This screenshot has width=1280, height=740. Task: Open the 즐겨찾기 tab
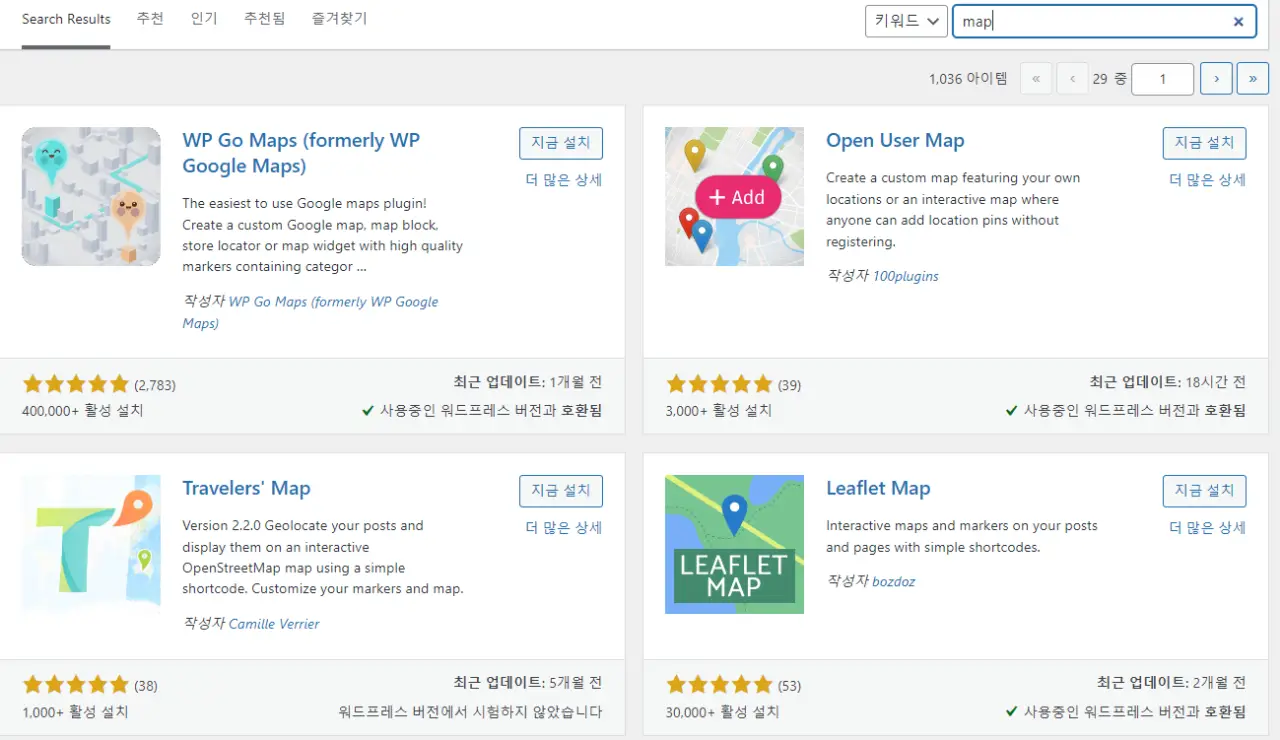tap(338, 18)
